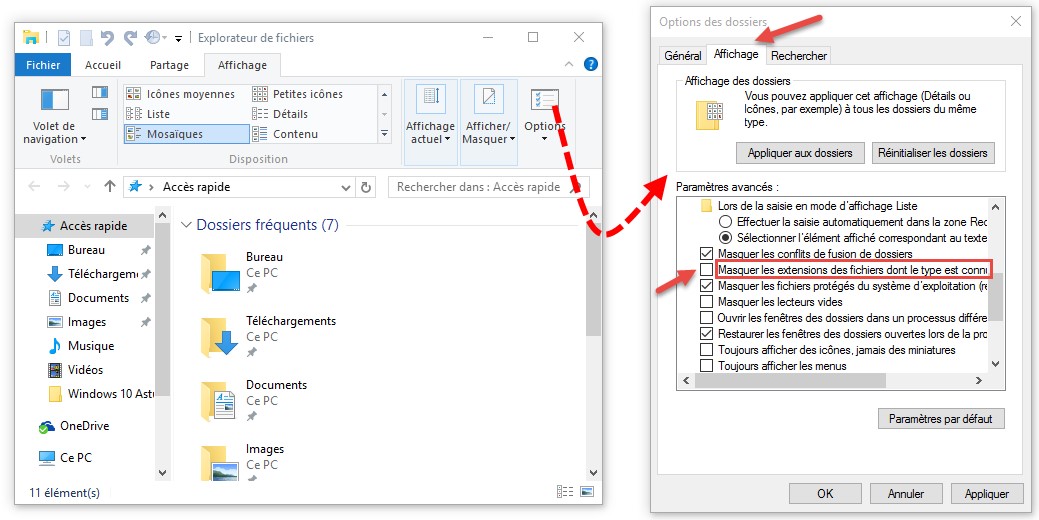Screen dimensions: 1039x520
Task: Toggle Toujours afficher les menus checkbox
Action: coord(707,366)
